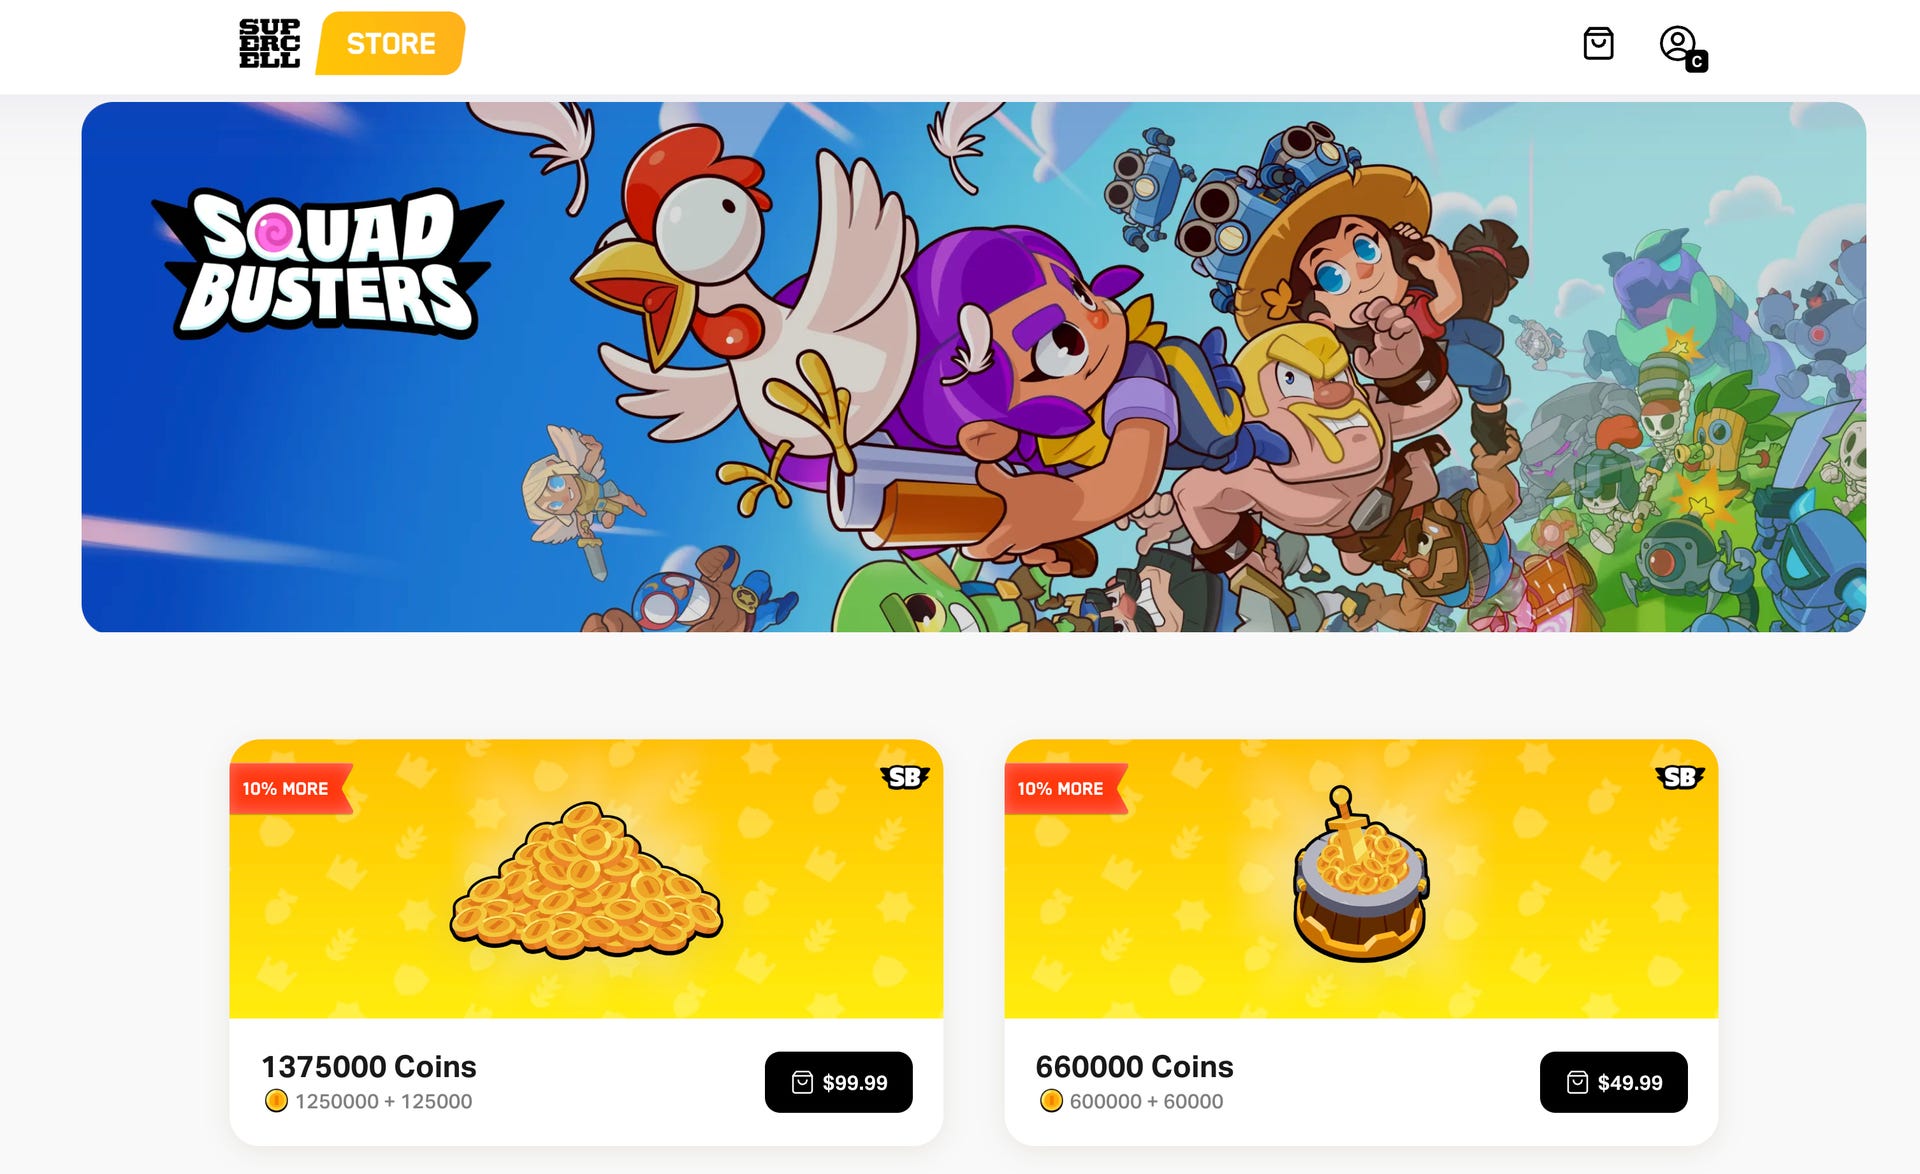Click SB logo on 1375000 Coins card
Screen dimensions: 1920x1174
click(904, 777)
